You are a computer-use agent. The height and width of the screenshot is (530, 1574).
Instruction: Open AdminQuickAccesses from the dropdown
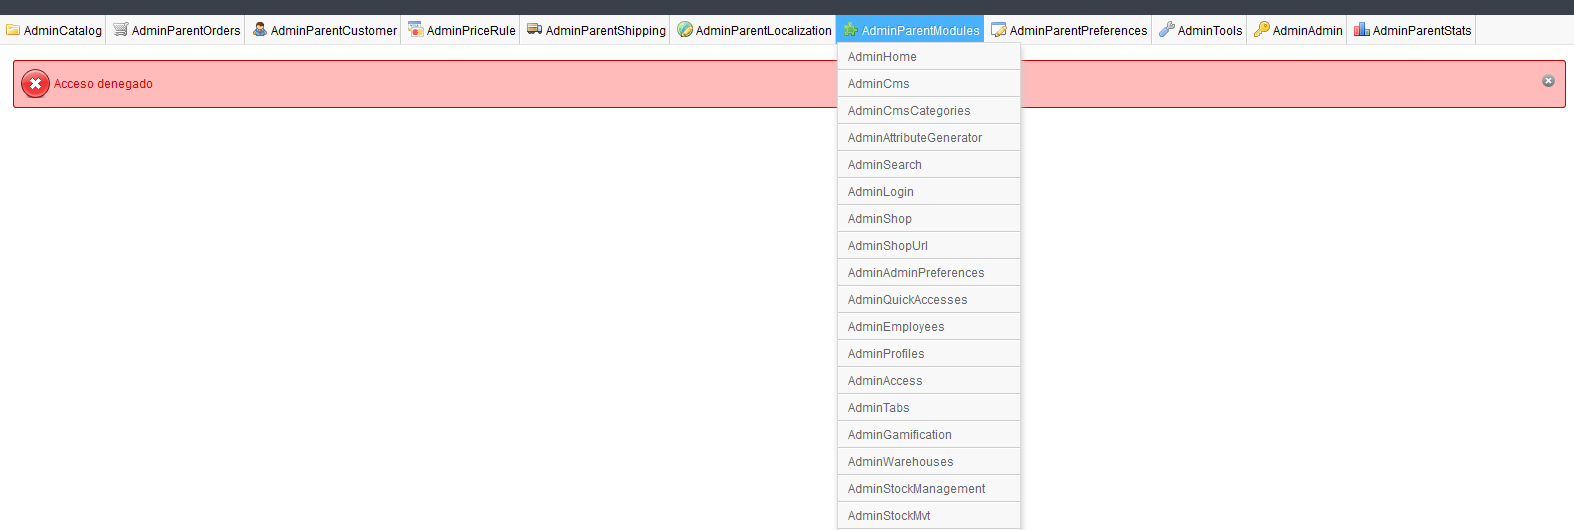point(929,300)
